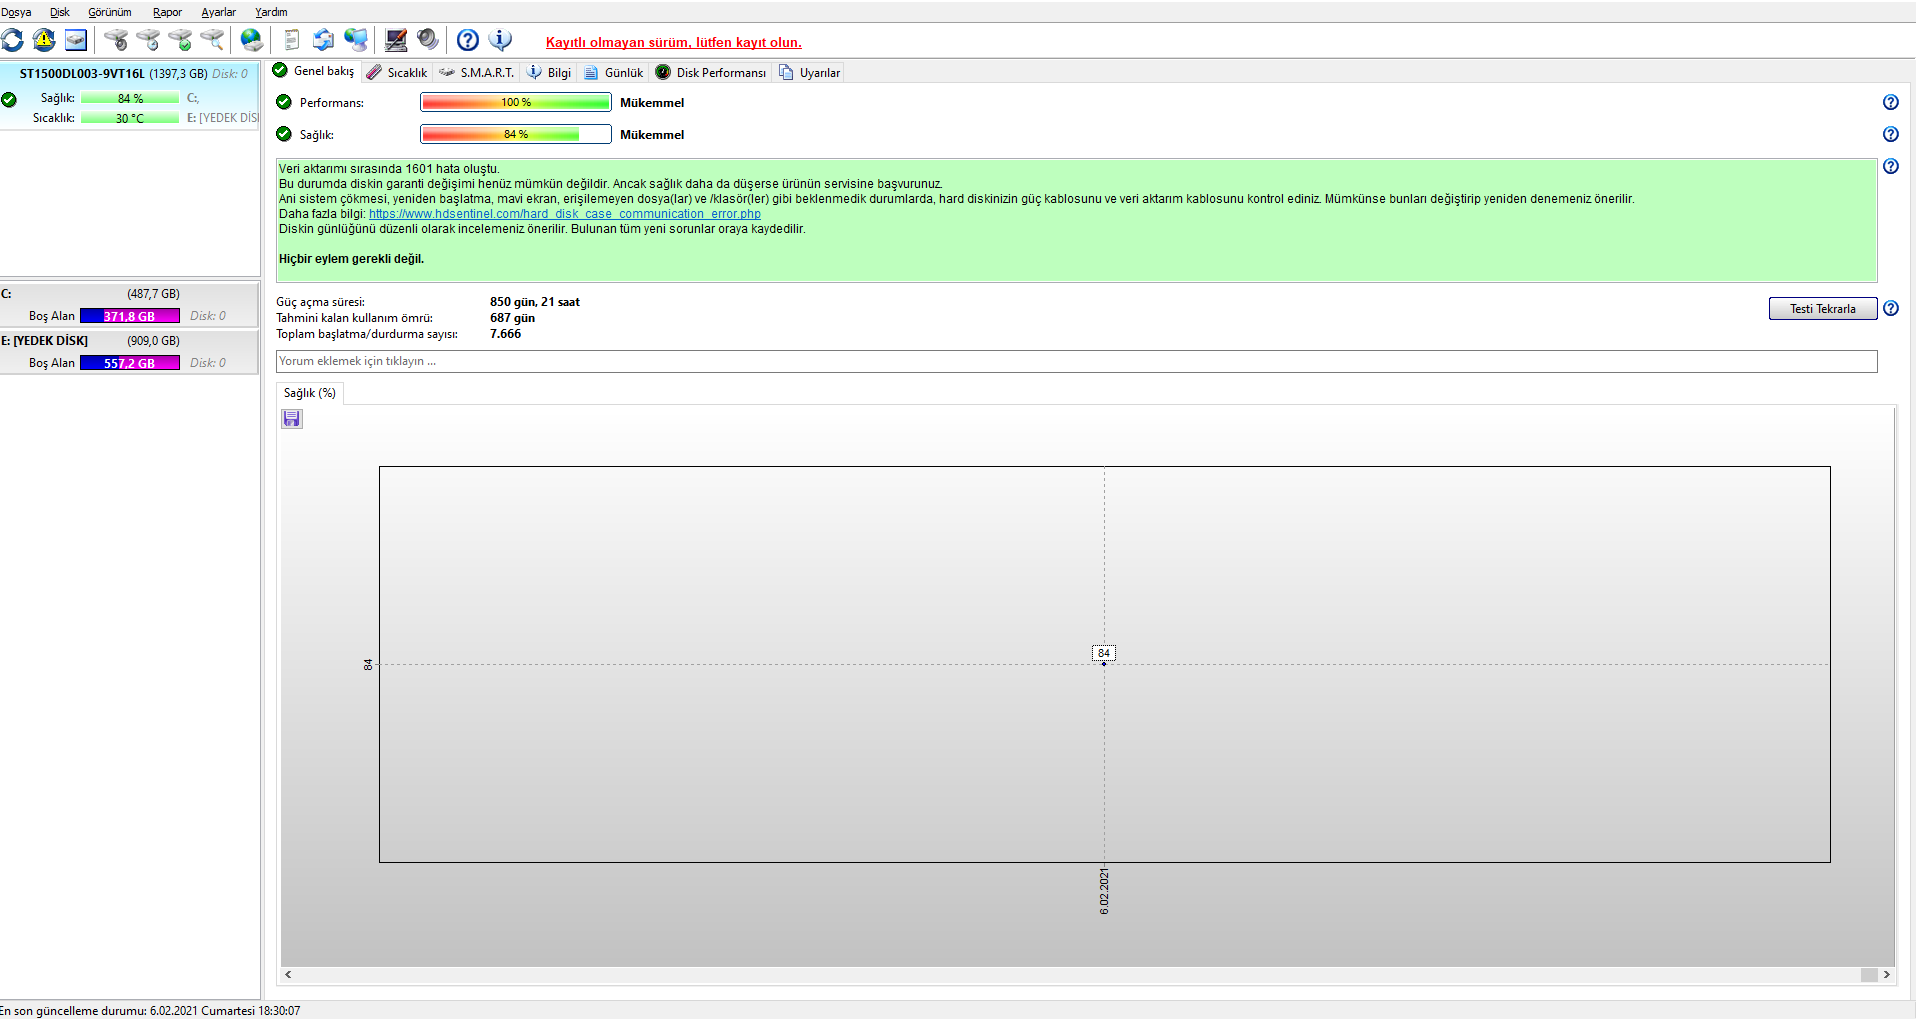
Task: Click the refresh disk status toolbar icon
Action: pyautogui.click(x=13, y=40)
